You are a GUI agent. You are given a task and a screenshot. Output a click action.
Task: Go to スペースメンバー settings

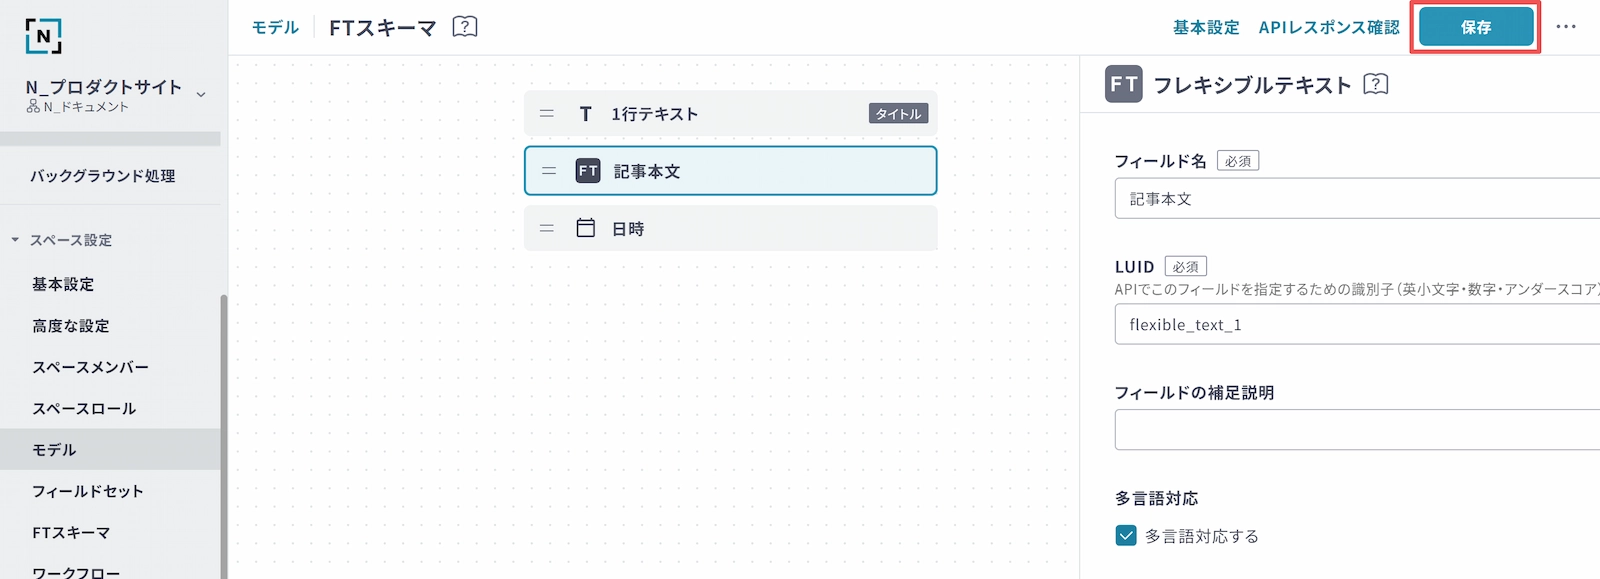(90, 367)
